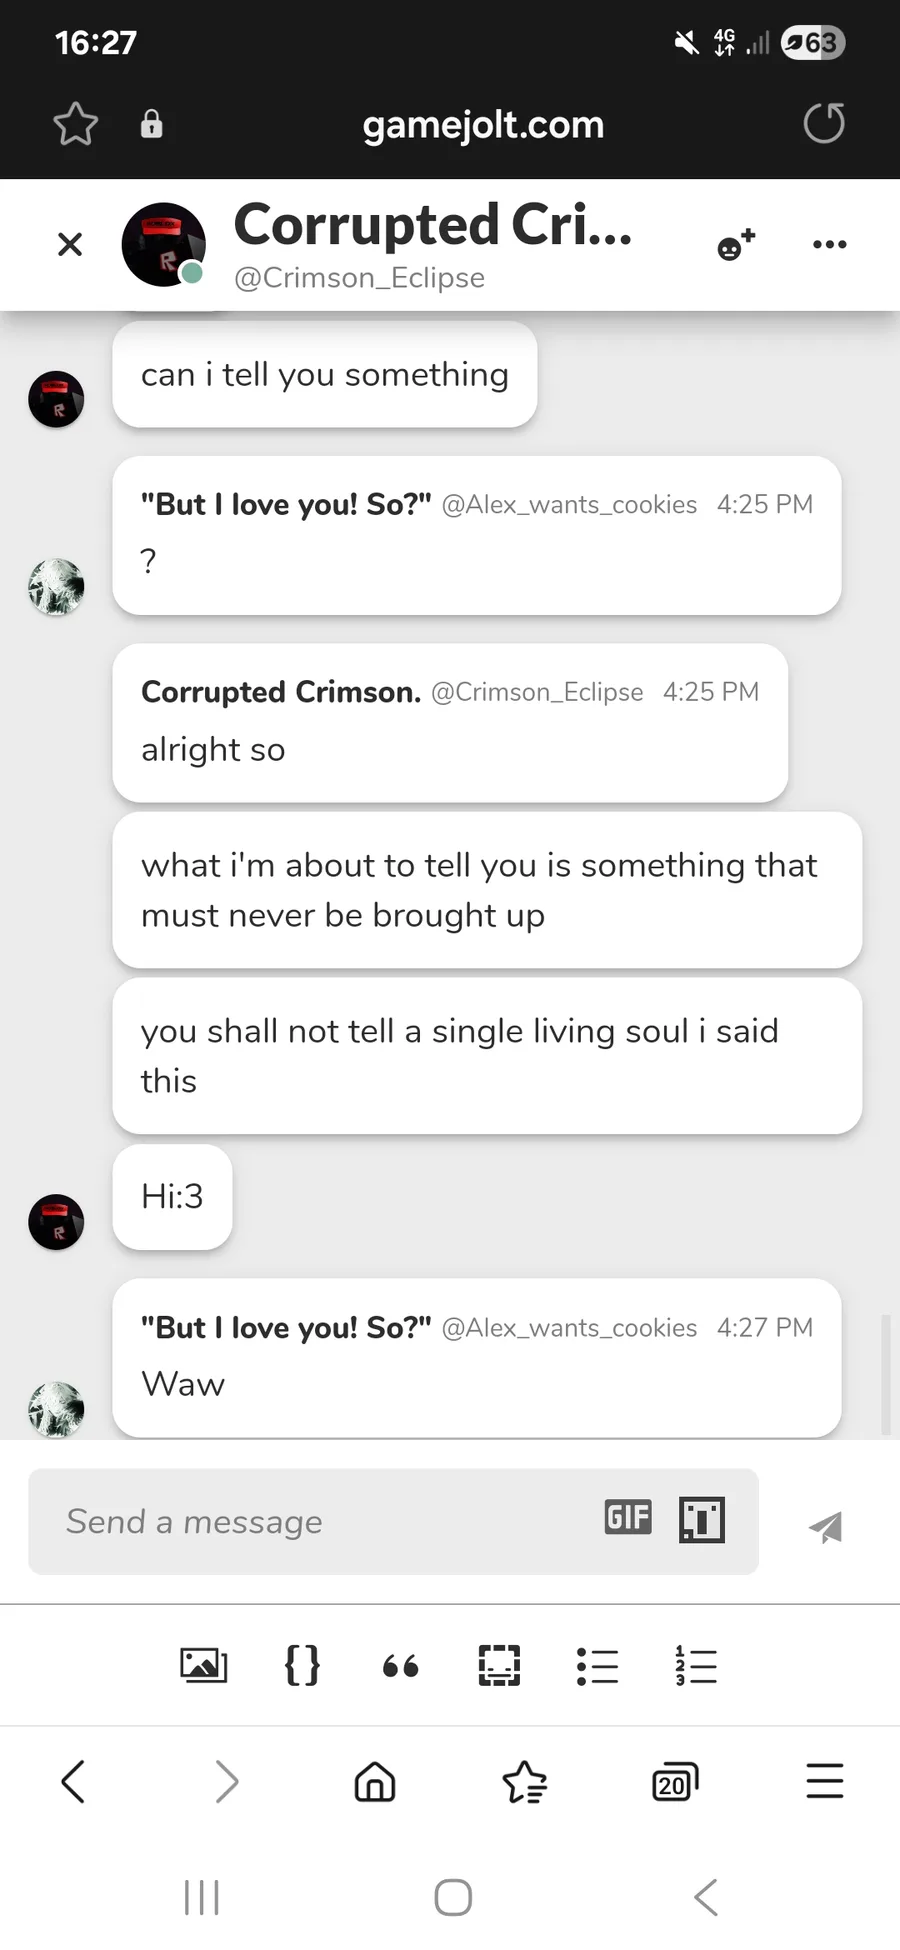Open the browser tabs counter showing 20
This screenshot has height=1950, width=900.
tap(675, 1782)
